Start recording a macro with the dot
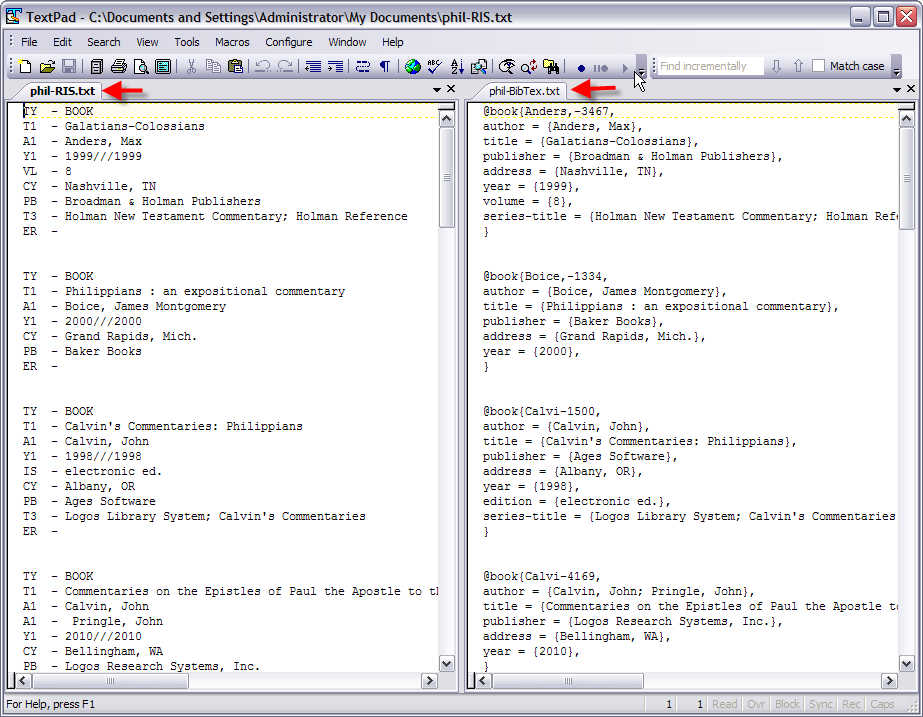This screenshot has width=923, height=717. coord(581,68)
